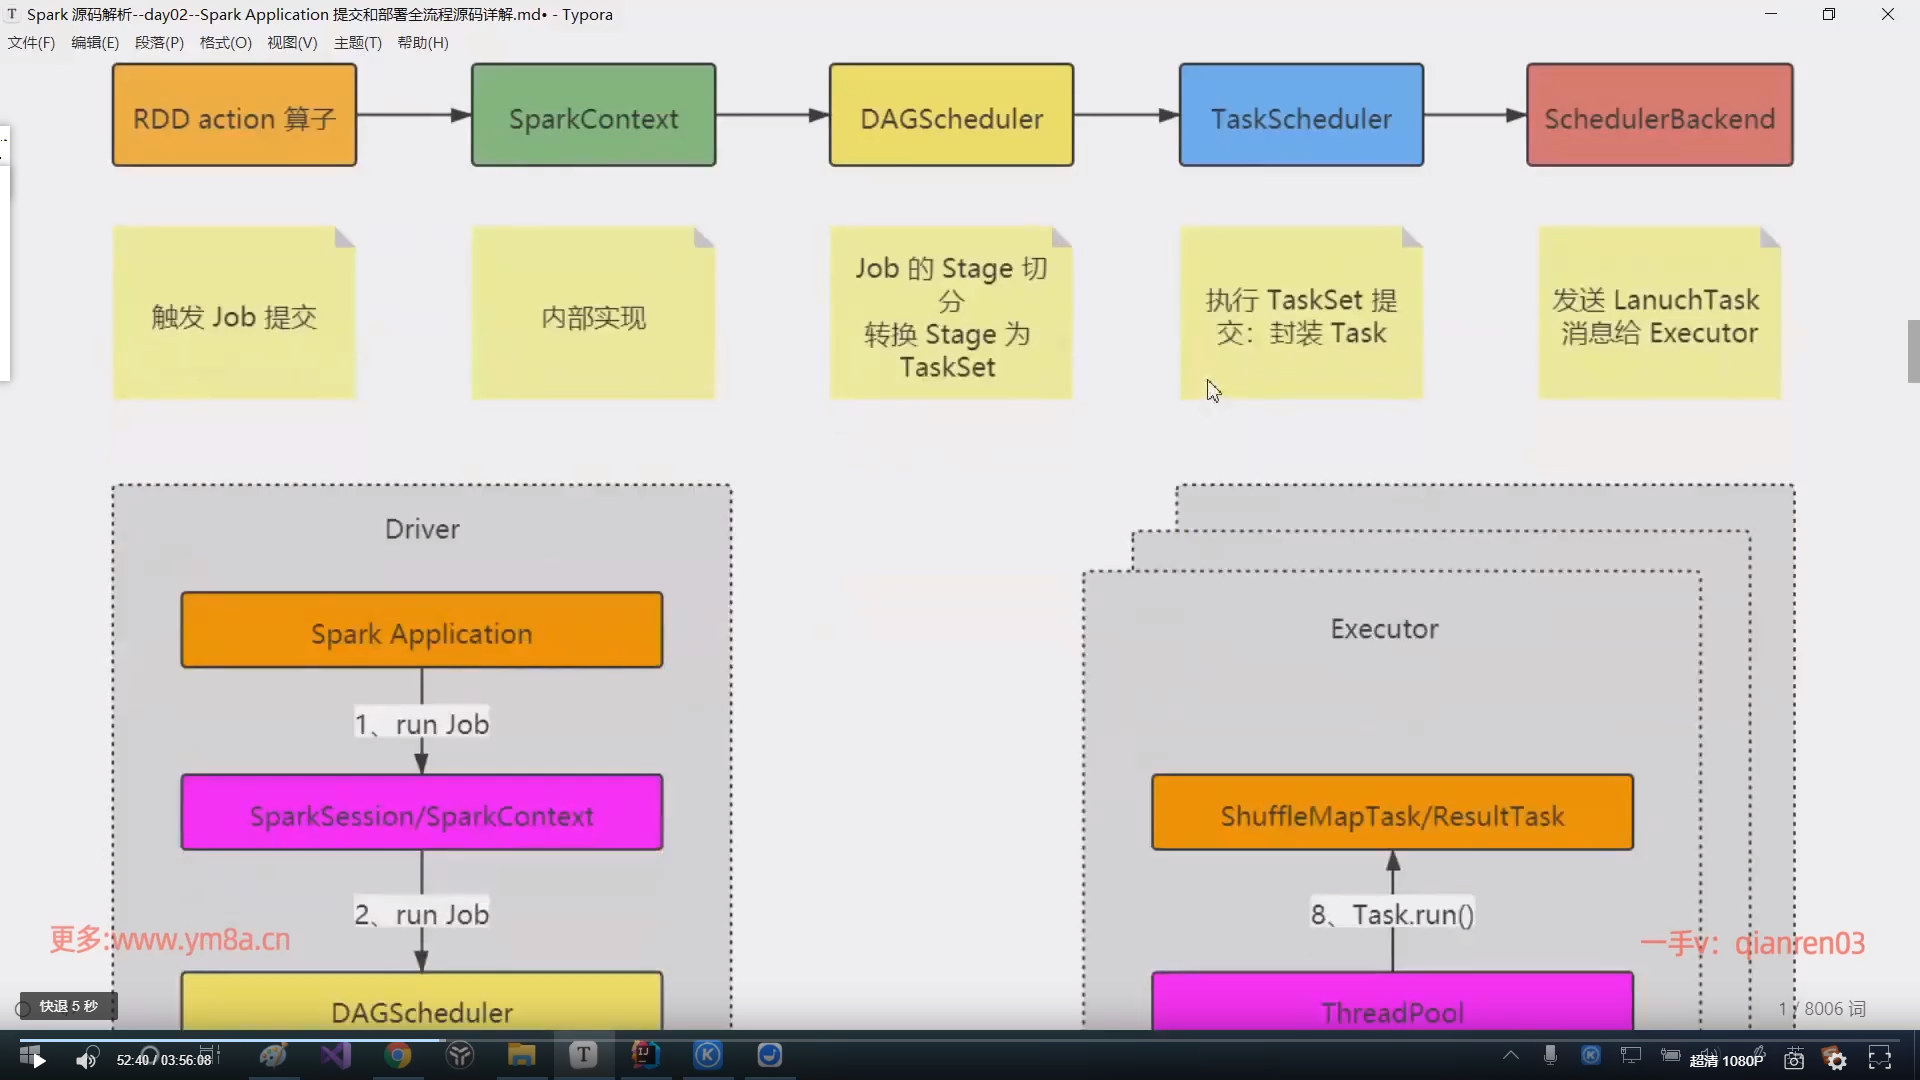Open File Explorer from the taskbar

click(521, 1056)
